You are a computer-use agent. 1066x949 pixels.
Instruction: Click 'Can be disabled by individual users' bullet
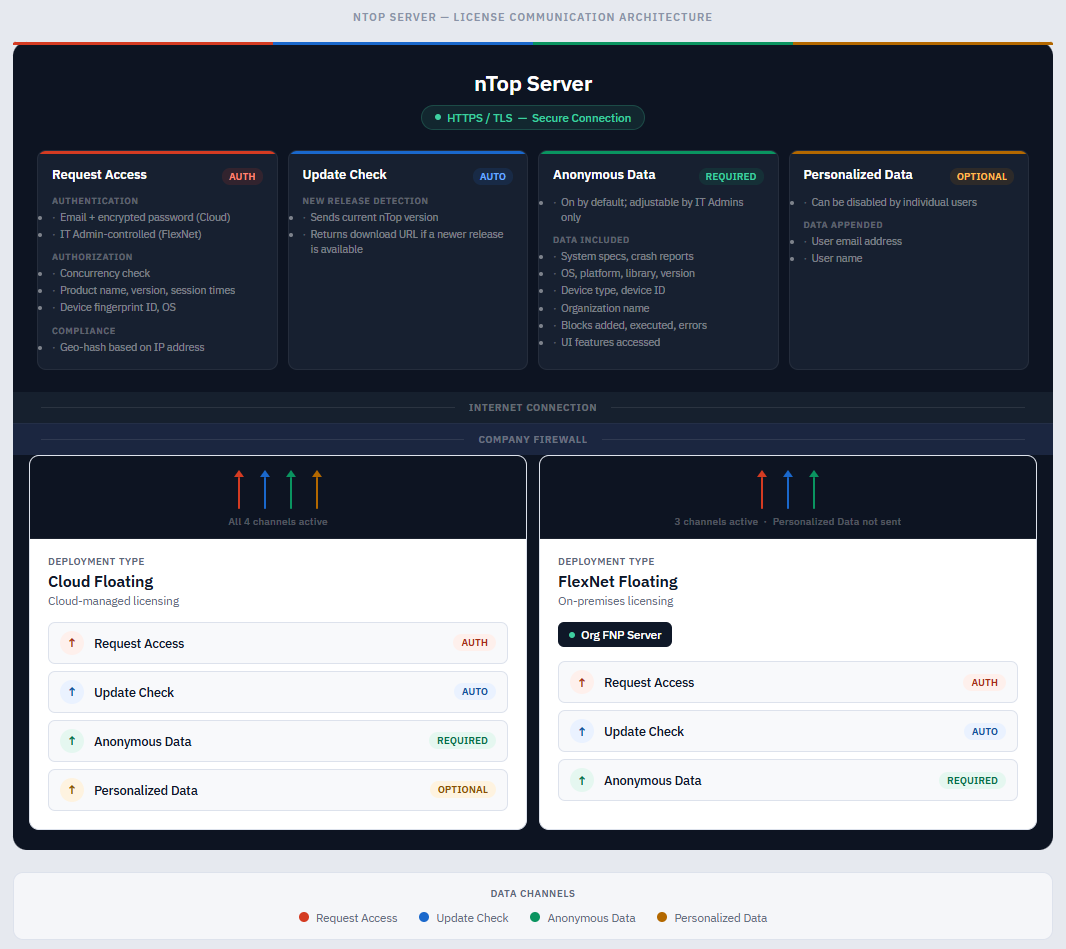point(893,202)
